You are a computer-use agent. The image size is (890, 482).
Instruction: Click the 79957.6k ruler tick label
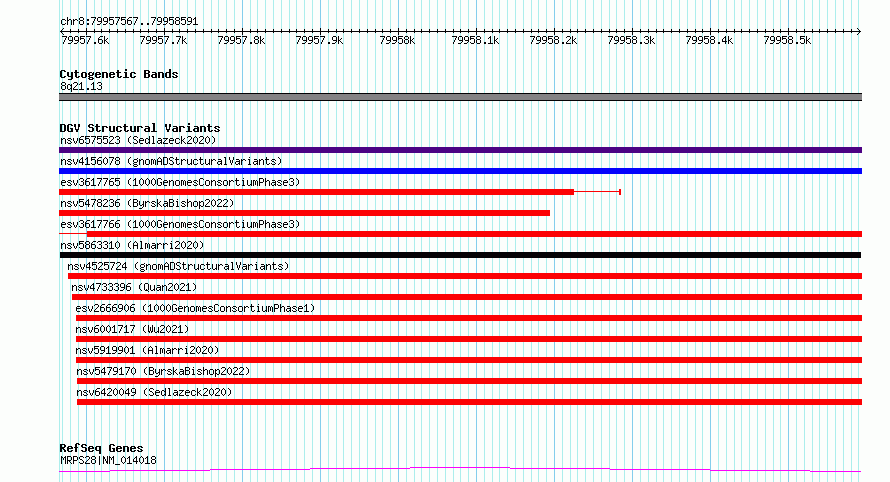point(85,40)
